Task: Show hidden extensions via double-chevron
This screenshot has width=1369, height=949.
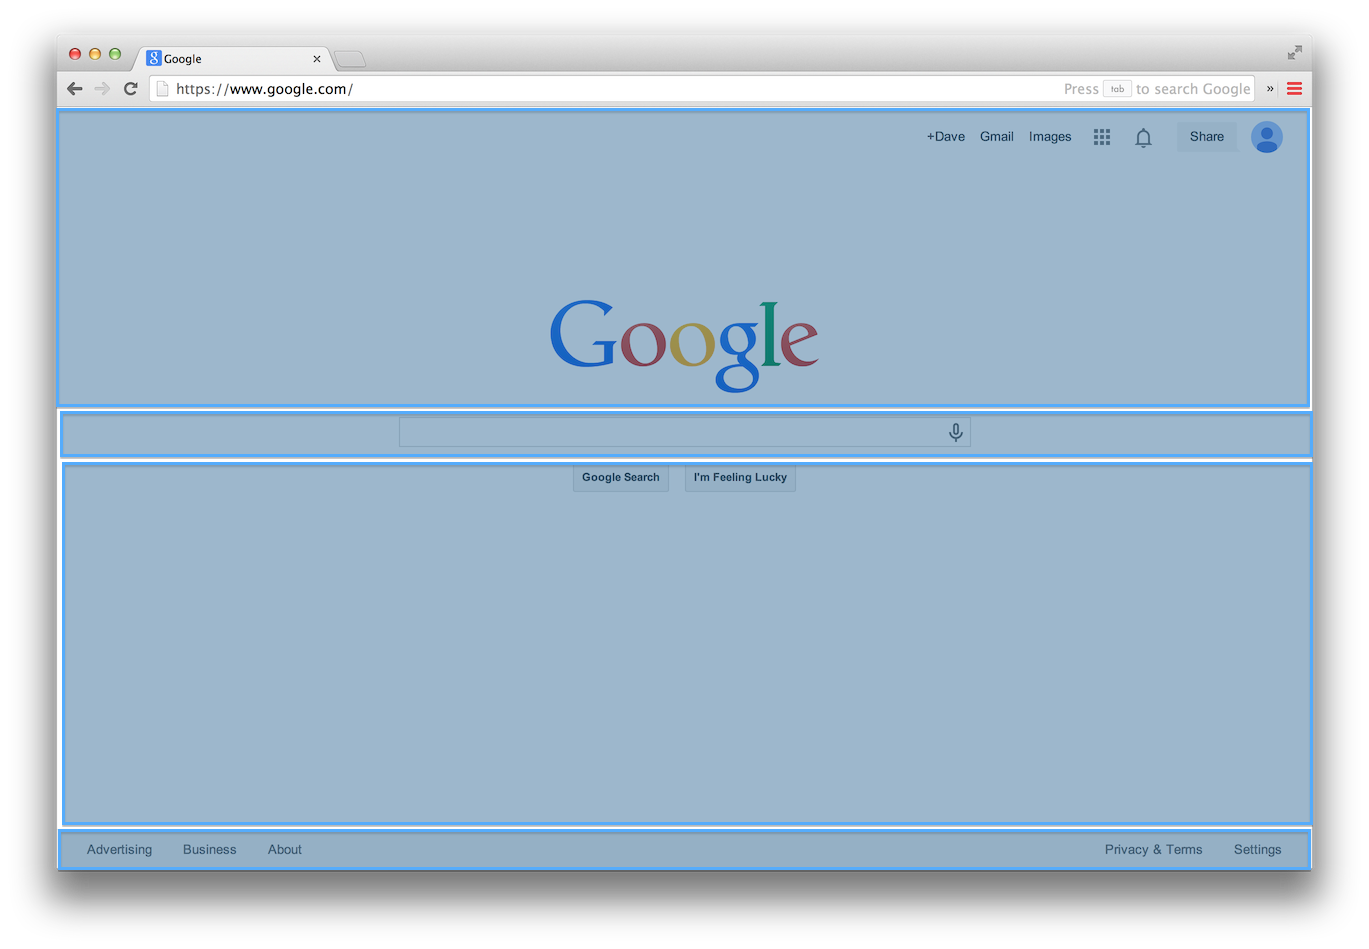Action: (1270, 88)
